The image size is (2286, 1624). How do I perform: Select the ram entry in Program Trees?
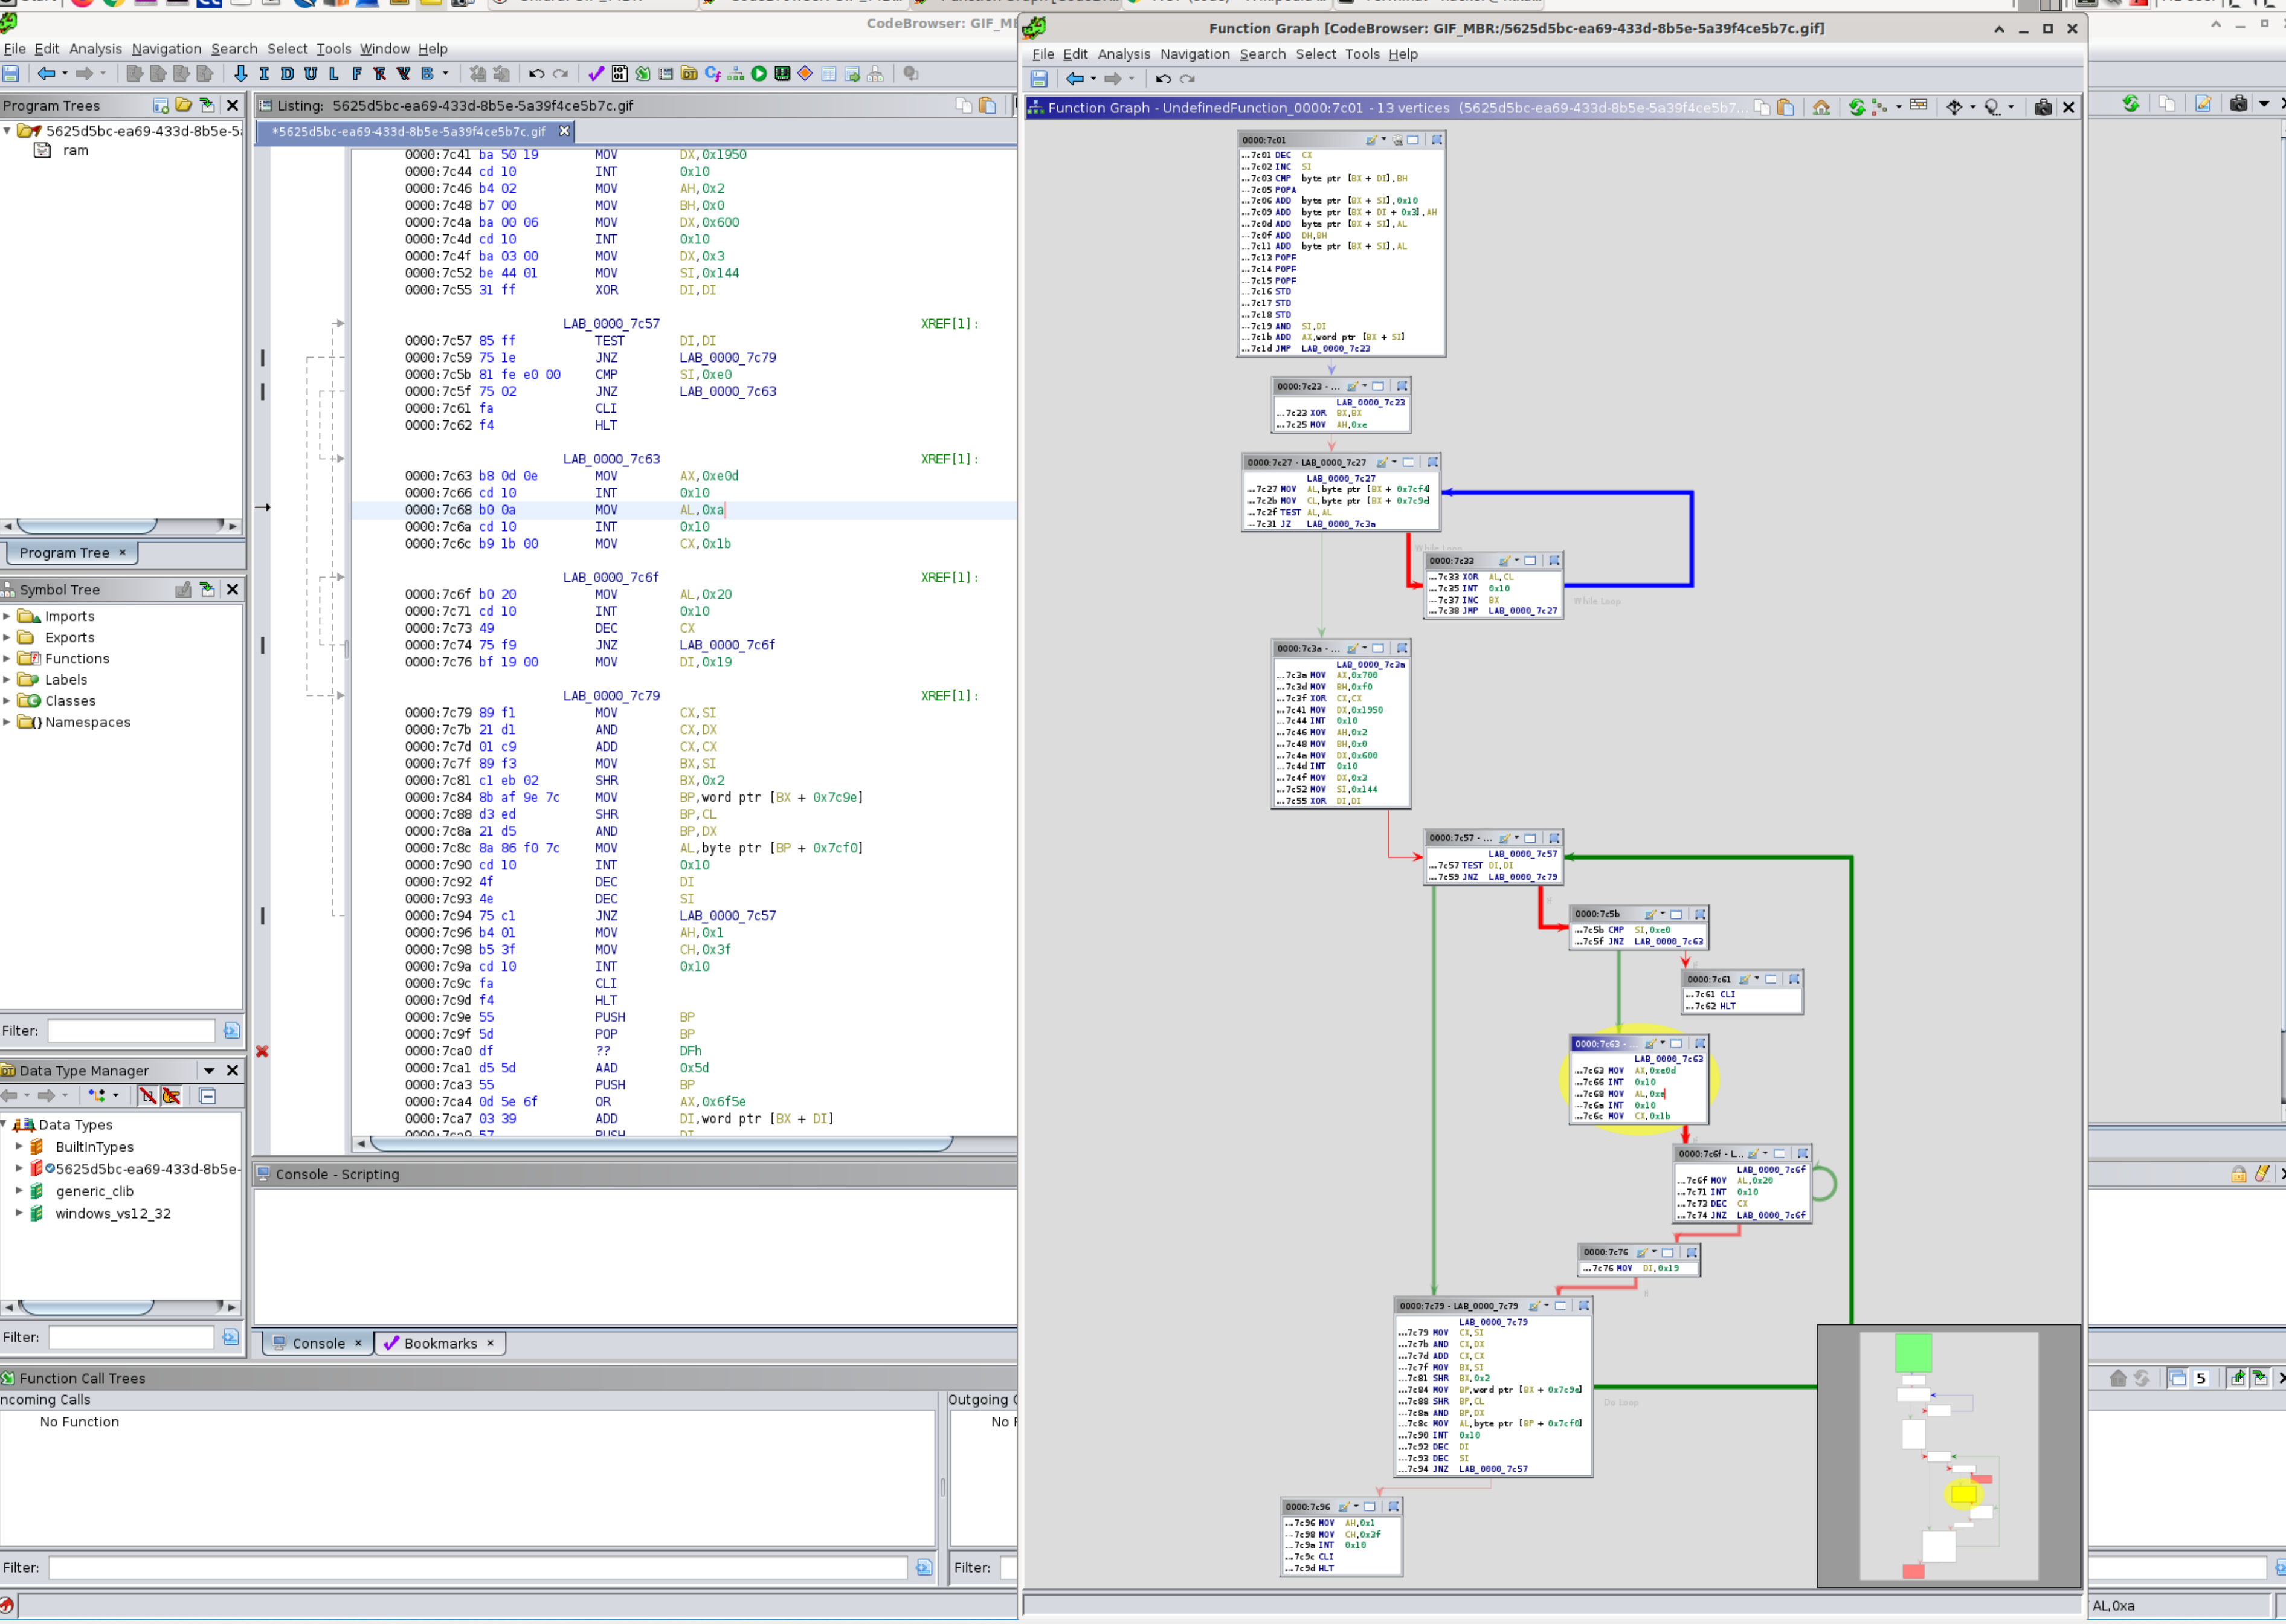[x=75, y=150]
